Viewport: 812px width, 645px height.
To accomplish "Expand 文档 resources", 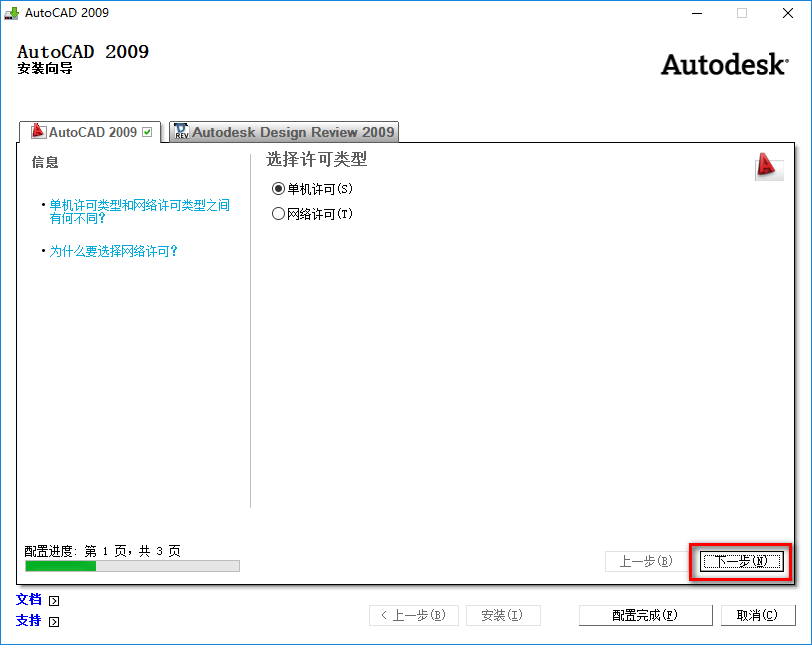I will coord(27,600).
